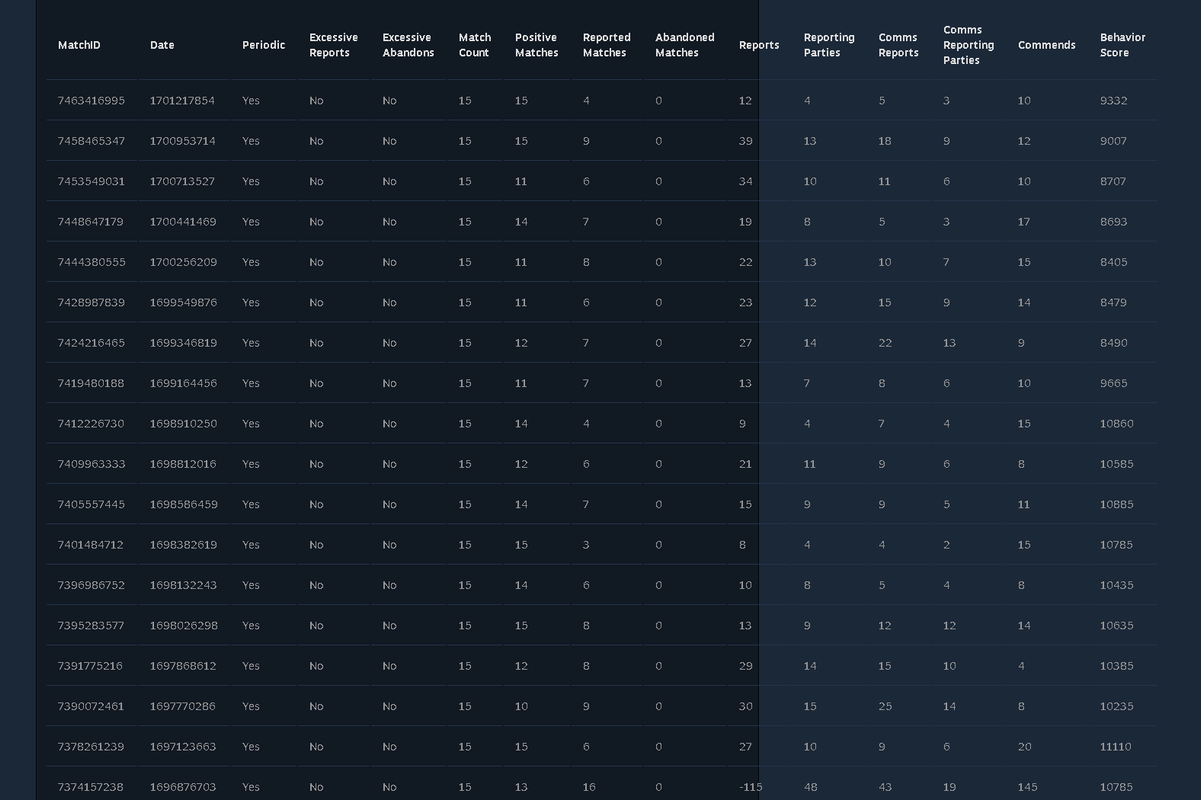Select match ID 7412226730

click(91, 424)
